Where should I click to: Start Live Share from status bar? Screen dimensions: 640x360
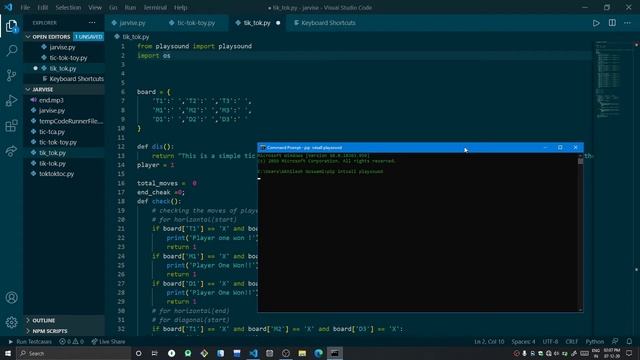[x=108, y=342]
